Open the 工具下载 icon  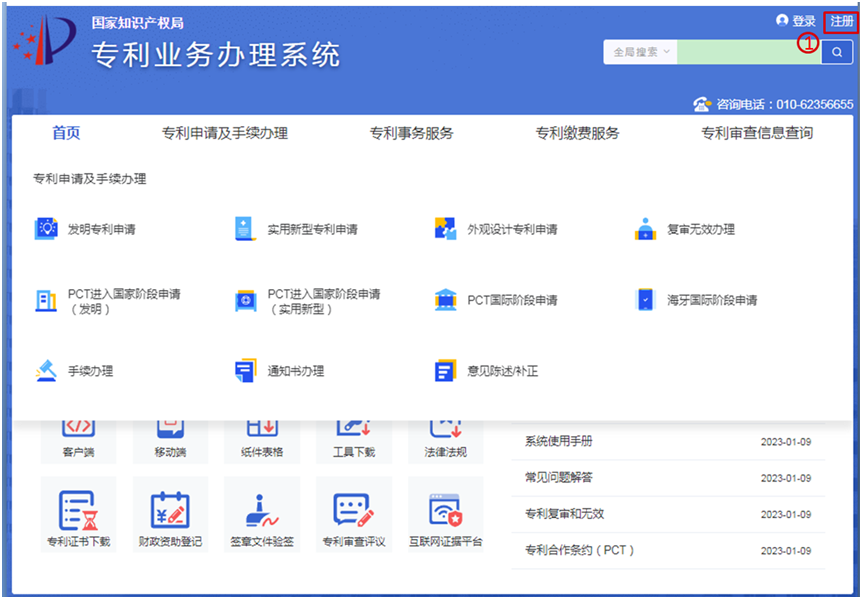[353, 428]
